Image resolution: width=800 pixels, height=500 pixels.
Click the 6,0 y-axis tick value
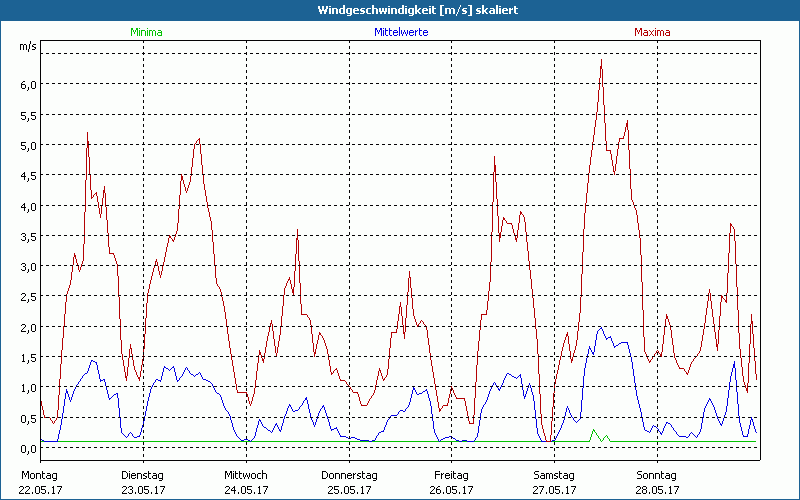coord(28,84)
